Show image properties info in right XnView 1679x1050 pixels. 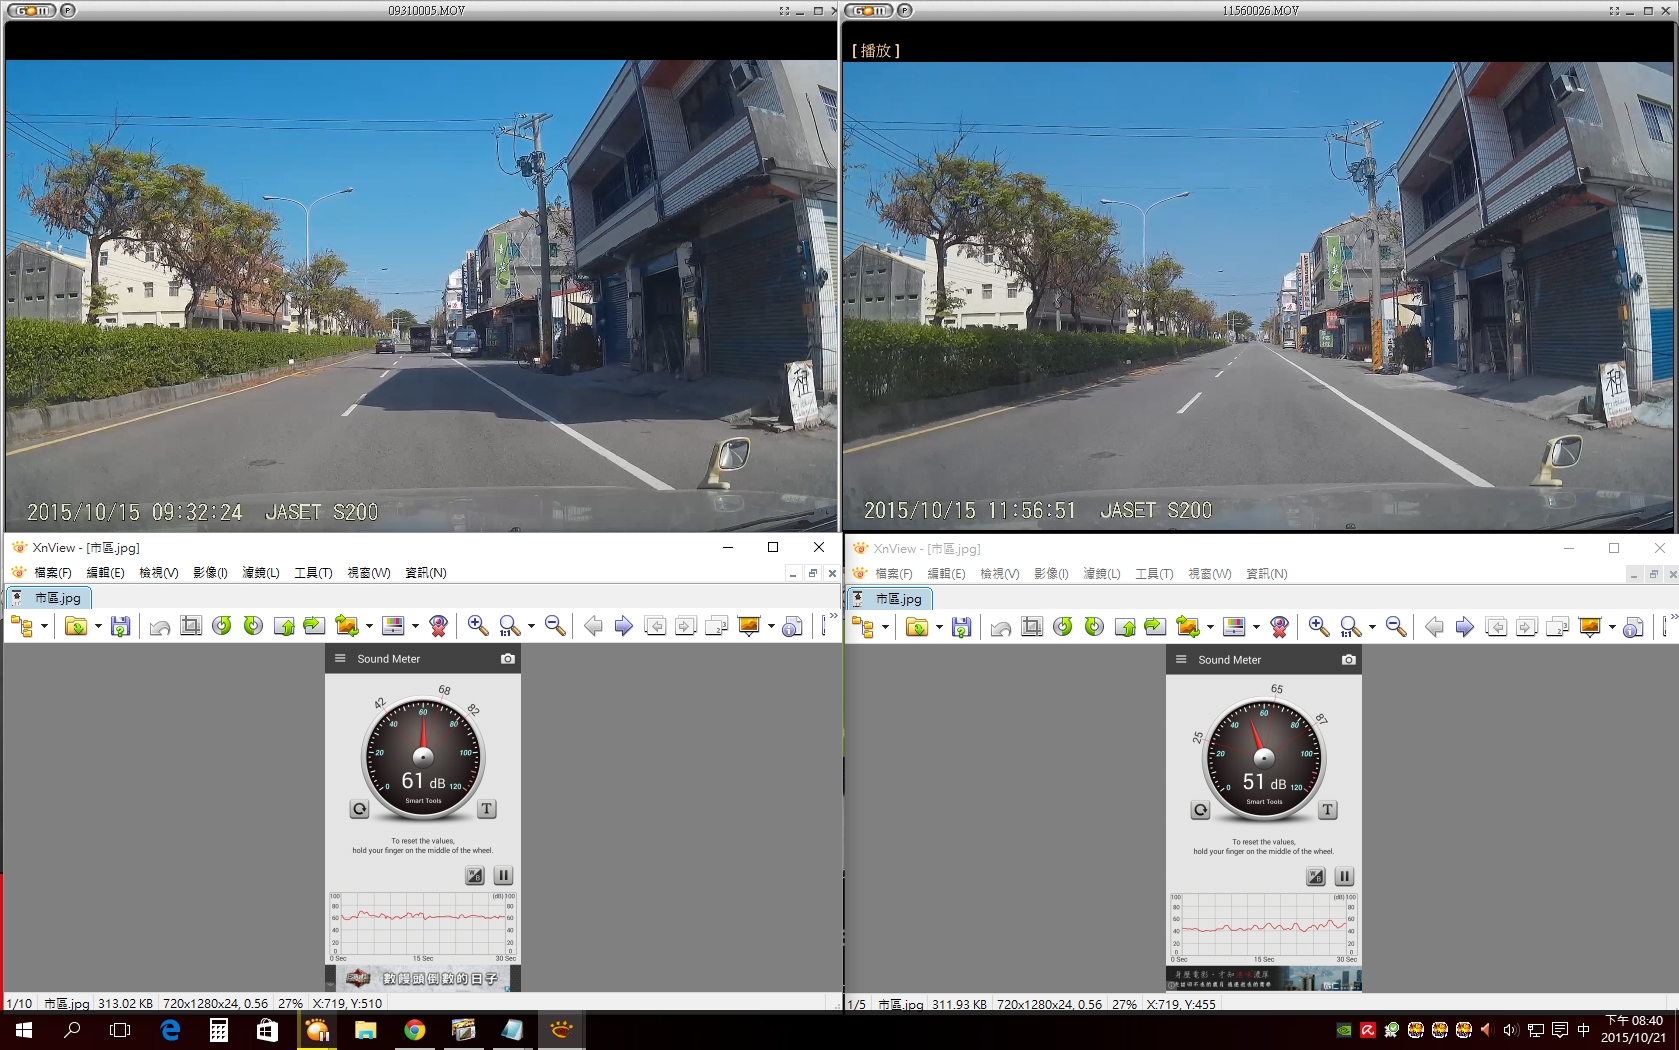coord(1633,627)
